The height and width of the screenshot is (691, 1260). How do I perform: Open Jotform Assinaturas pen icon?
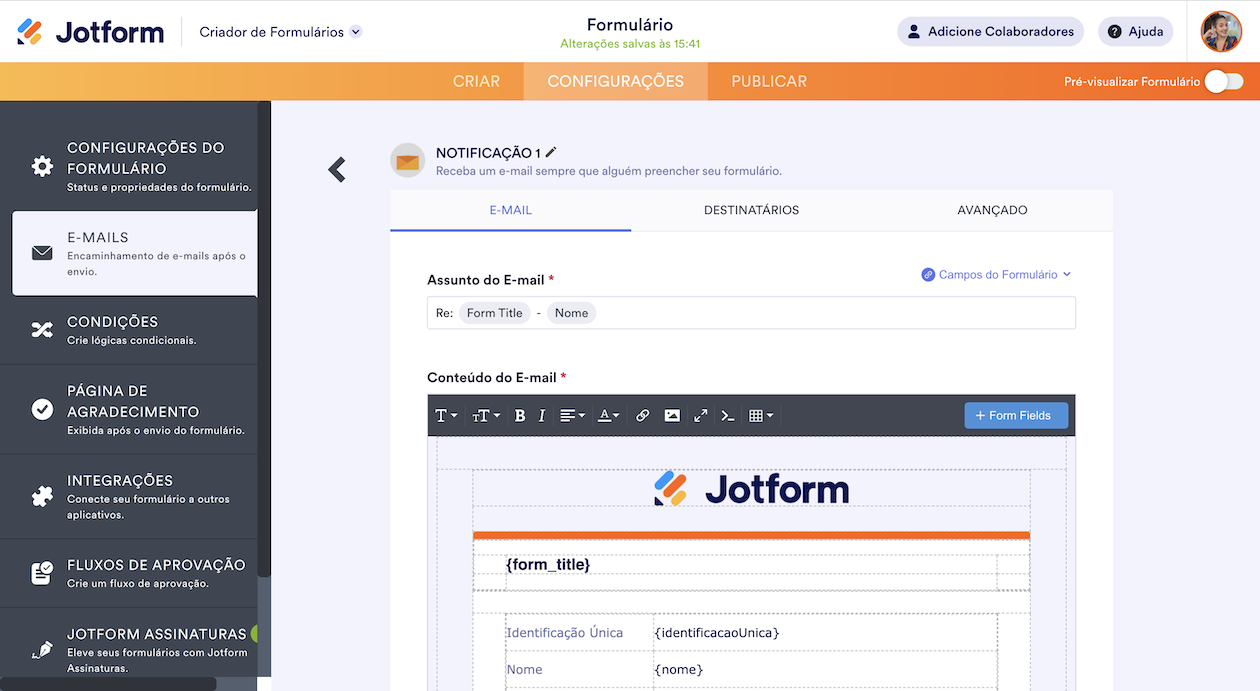[x=42, y=650]
